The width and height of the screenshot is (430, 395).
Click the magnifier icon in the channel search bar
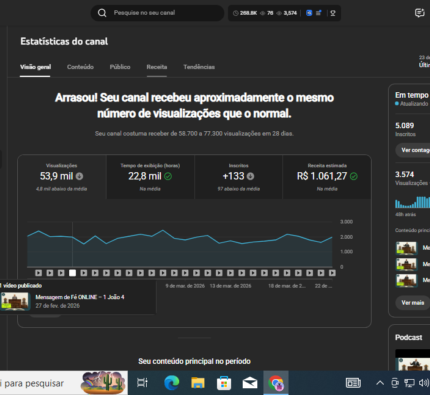coord(102,13)
